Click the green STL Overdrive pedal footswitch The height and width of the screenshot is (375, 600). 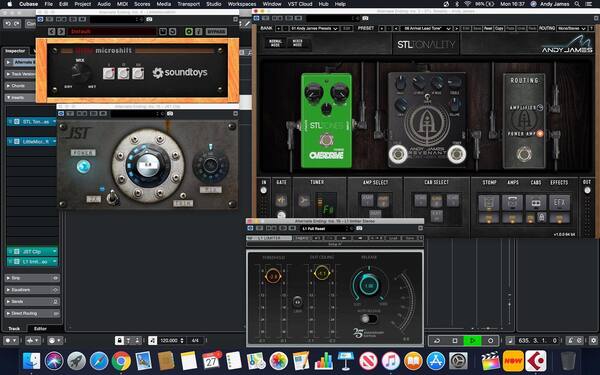tap(326, 140)
